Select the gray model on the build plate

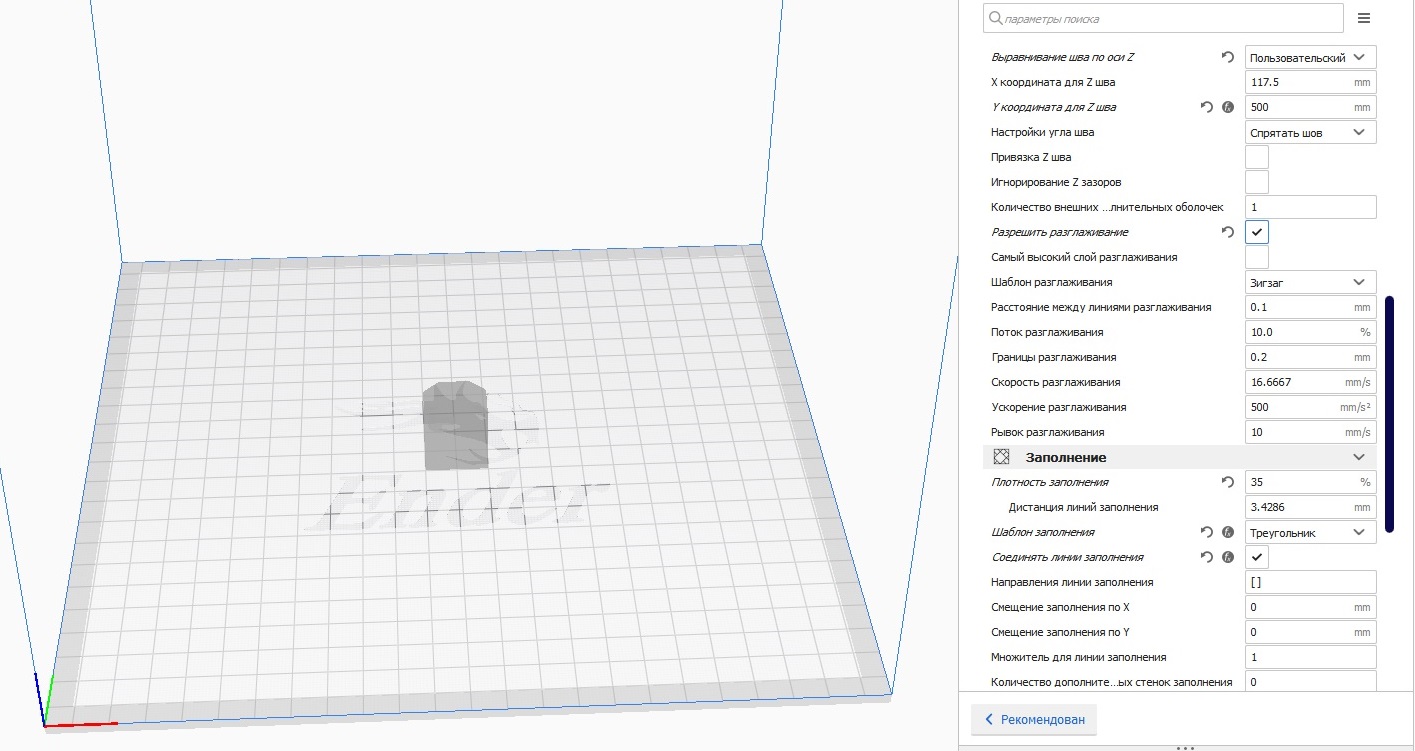455,425
